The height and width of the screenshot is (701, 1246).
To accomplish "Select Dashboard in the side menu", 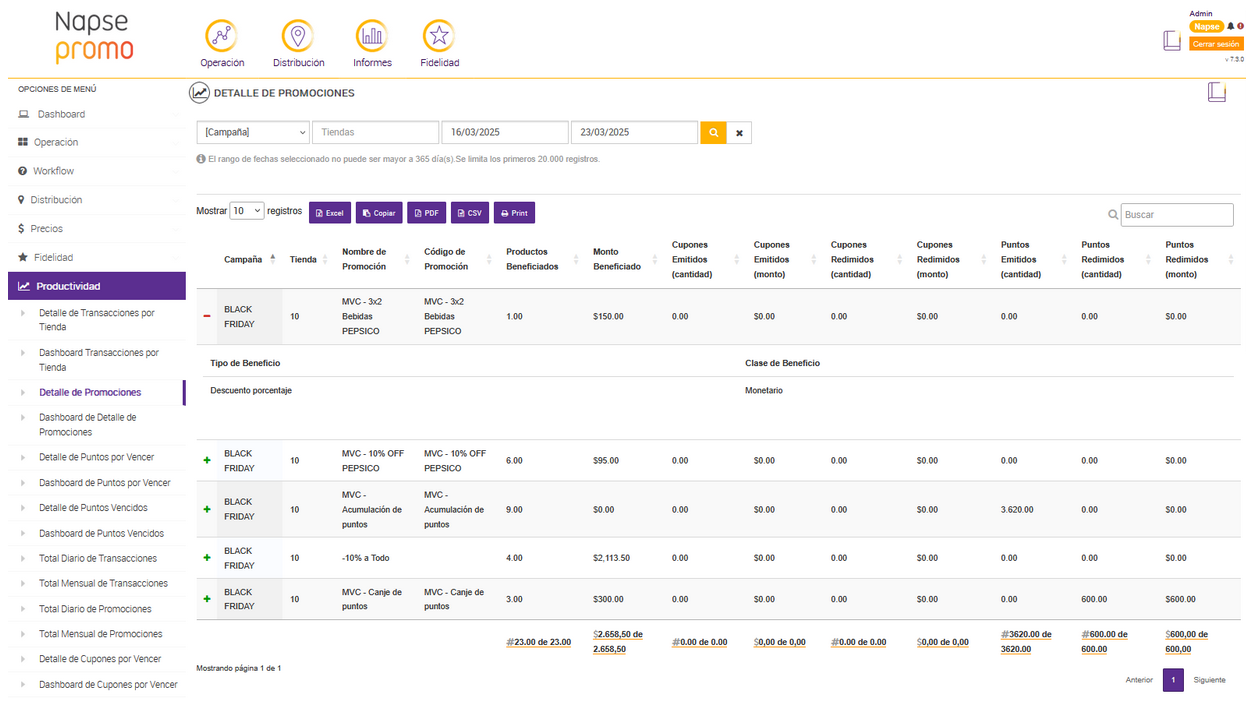I will pos(61,114).
